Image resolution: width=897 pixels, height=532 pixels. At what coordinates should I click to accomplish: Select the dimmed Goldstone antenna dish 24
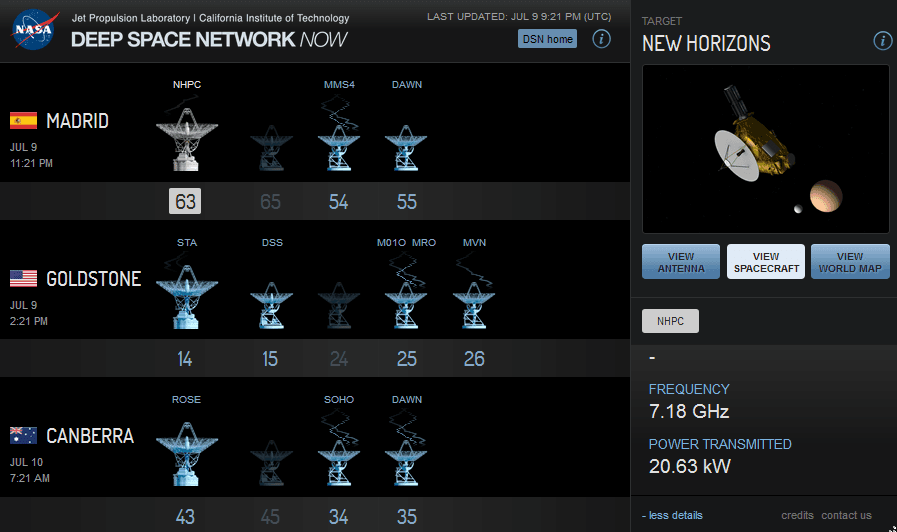[x=339, y=305]
